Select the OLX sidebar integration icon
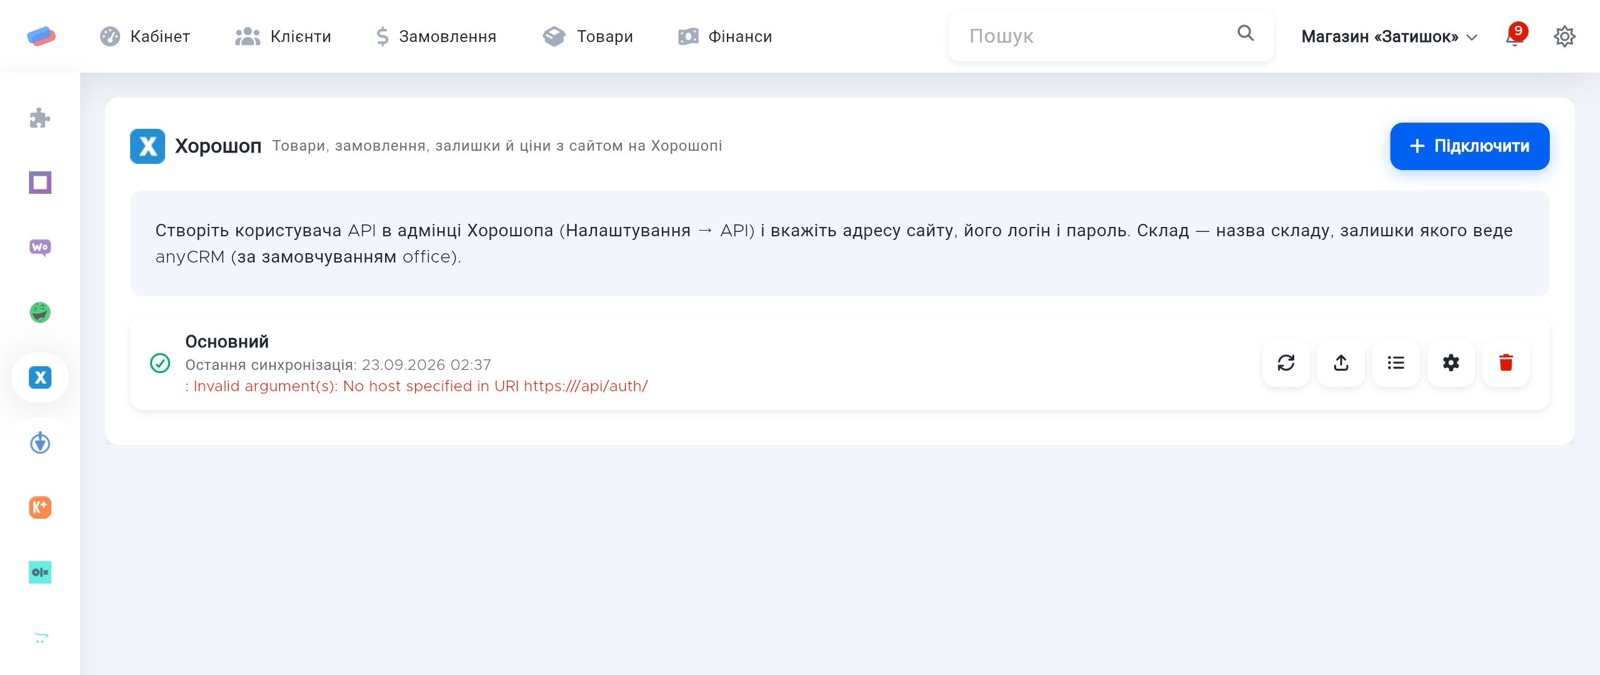The height and width of the screenshot is (675, 1600). point(40,572)
